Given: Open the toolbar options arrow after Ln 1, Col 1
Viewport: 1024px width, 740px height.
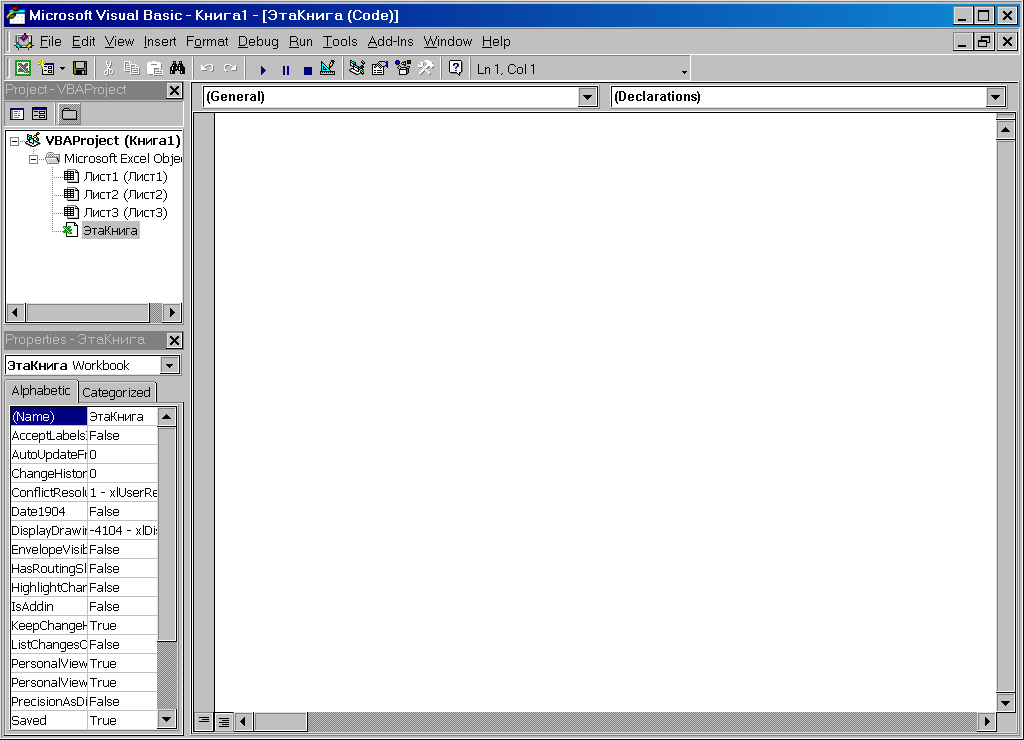Looking at the screenshot, I should (x=684, y=72).
